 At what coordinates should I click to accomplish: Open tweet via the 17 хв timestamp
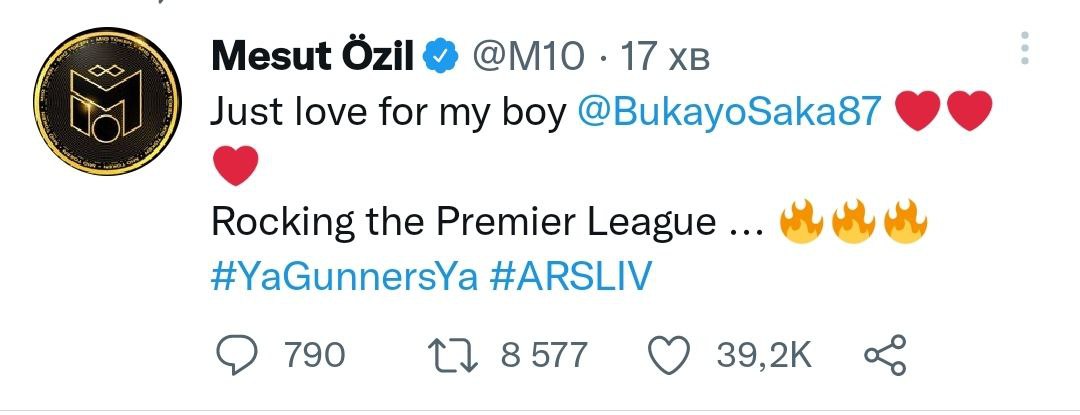tap(664, 59)
